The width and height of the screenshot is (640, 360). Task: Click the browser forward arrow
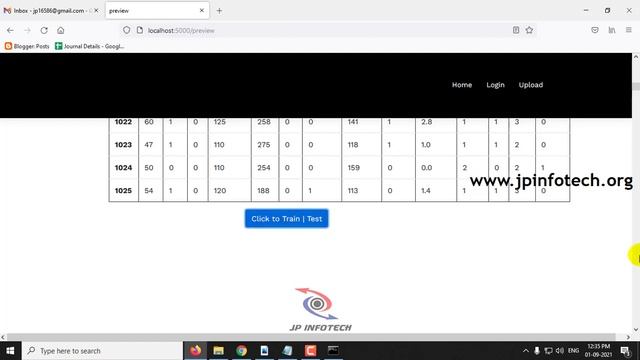[x=27, y=30]
